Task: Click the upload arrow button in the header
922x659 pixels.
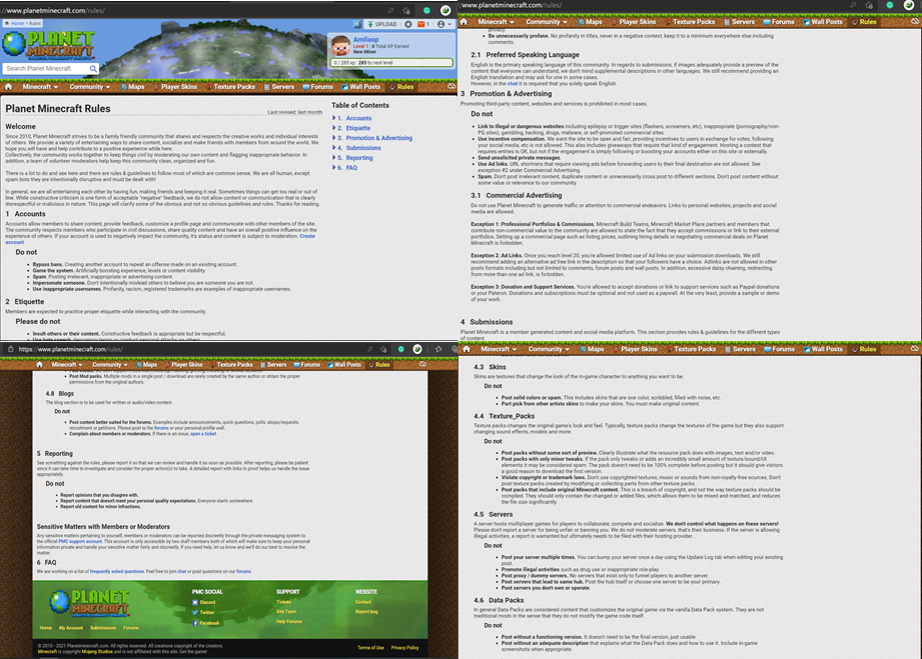Action: coord(382,24)
